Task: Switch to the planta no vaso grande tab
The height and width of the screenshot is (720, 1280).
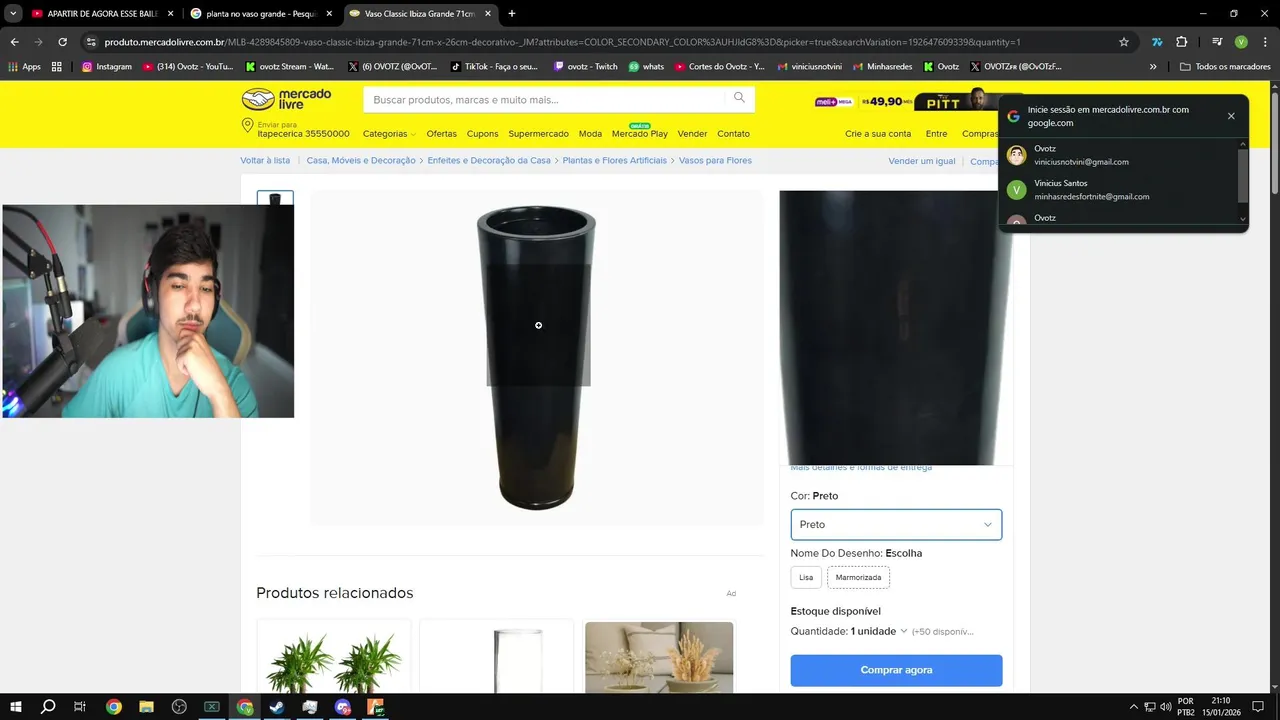Action: tap(260, 14)
